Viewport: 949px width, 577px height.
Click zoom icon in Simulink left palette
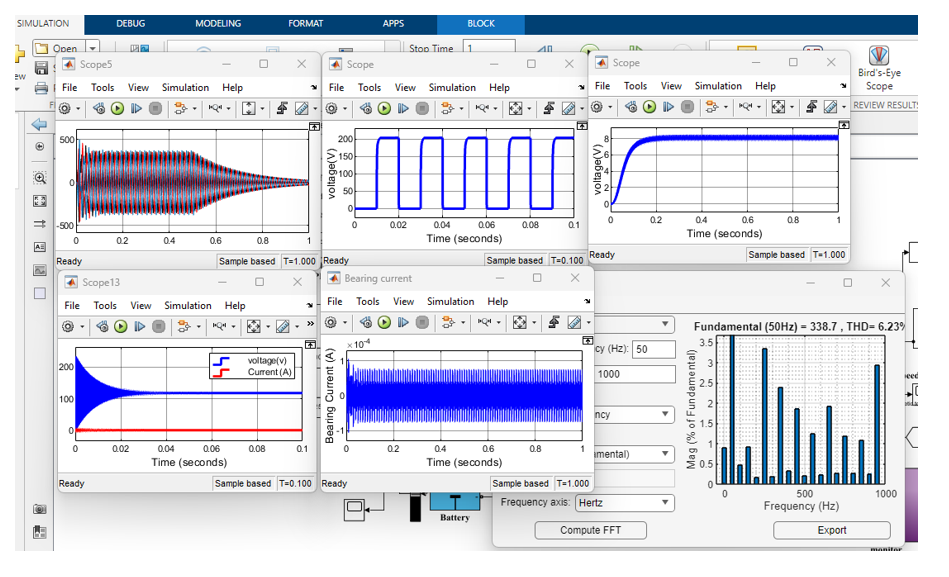tap(39, 178)
